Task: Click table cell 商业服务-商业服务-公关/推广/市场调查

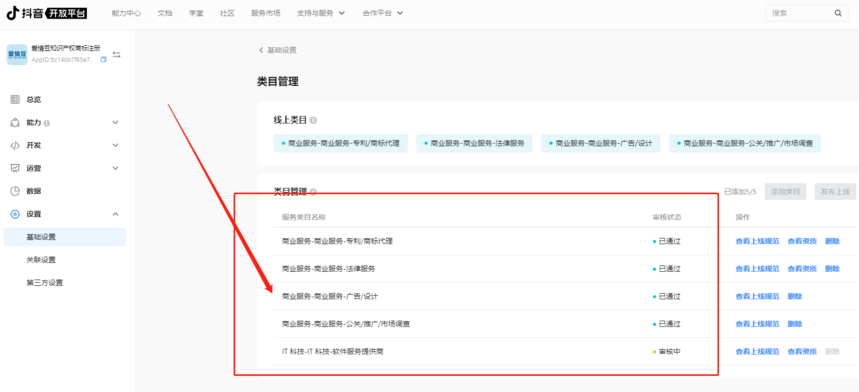Action: 346,324
